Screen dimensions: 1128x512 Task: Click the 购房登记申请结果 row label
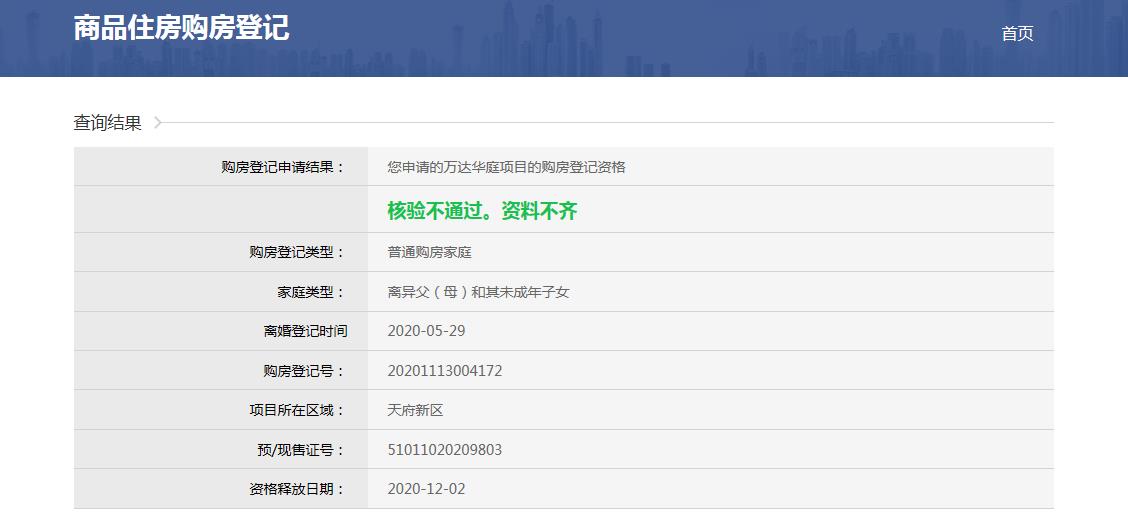click(282, 167)
